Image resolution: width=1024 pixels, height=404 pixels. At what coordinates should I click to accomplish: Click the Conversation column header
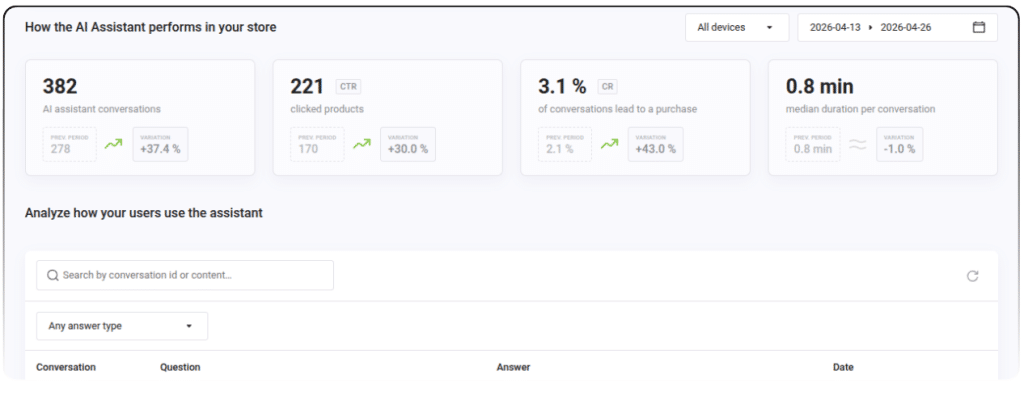[66, 367]
